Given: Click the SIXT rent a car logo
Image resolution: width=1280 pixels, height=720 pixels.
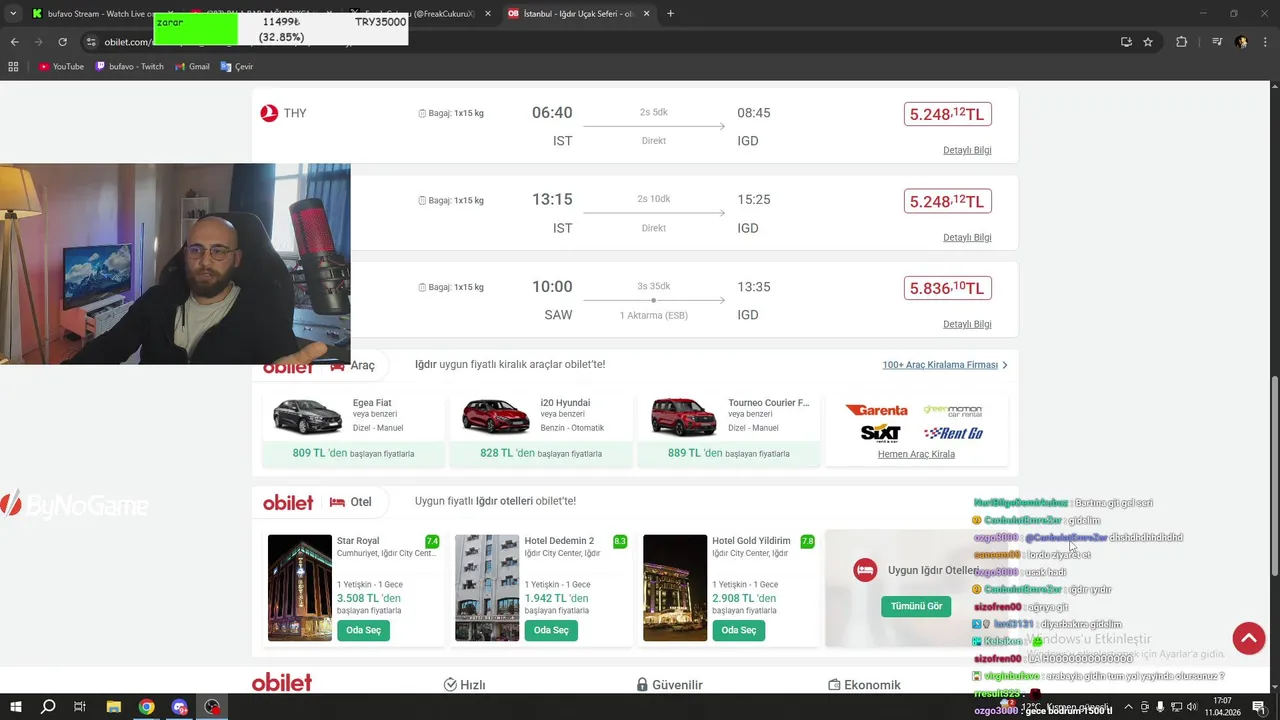Looking at the screenshot, I should [x=881, y=433].
